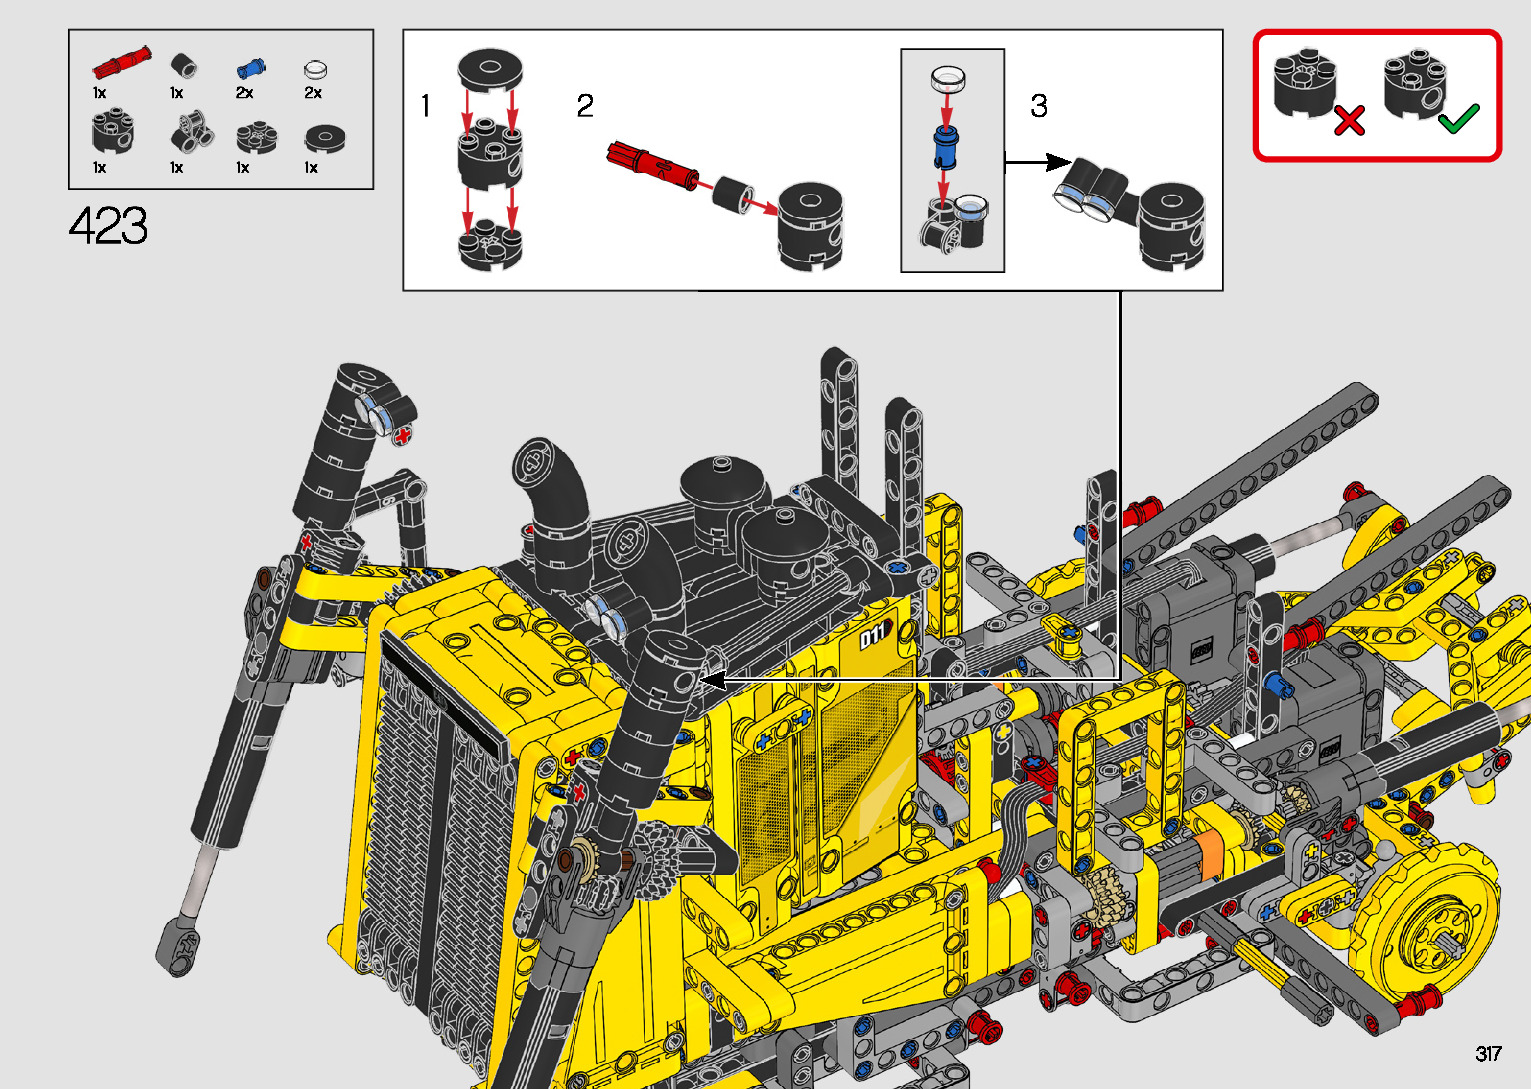Click the red X incorrect mark

[x=1349, y=121]
